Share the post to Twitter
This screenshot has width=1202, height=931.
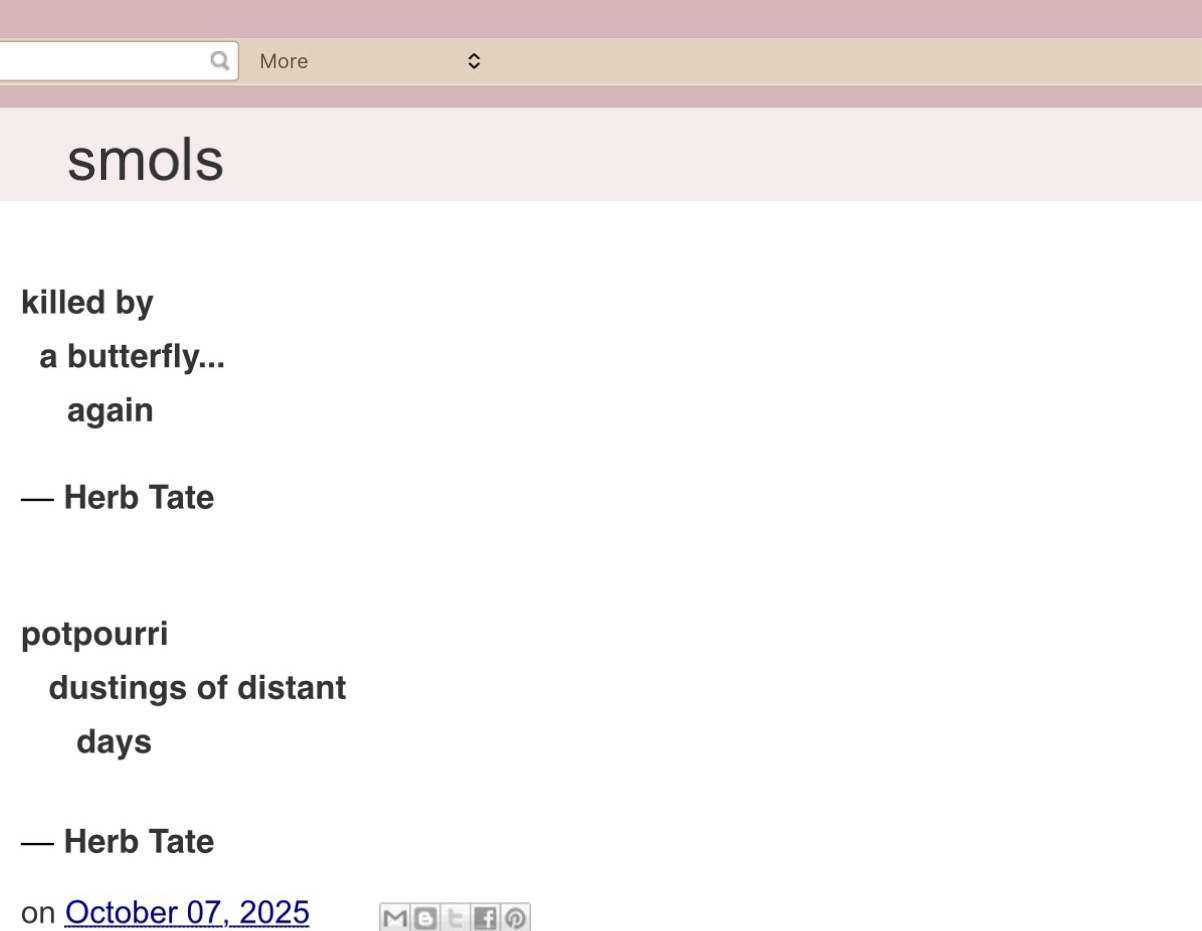454,916
